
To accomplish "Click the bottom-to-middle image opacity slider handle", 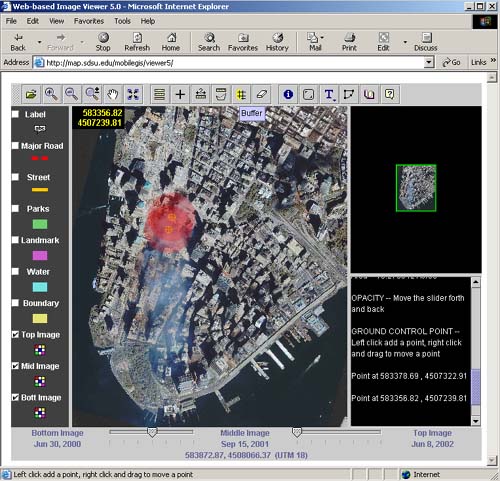I will tap(152, 433).
